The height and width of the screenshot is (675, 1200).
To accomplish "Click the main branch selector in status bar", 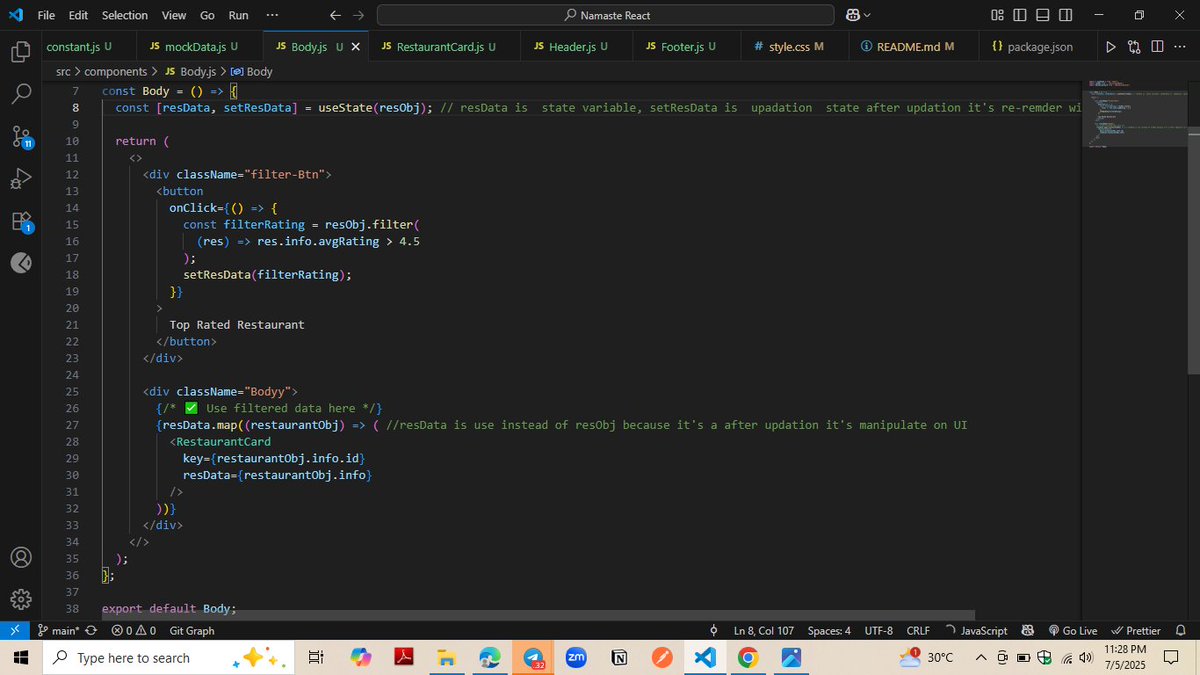I will 59,631.
